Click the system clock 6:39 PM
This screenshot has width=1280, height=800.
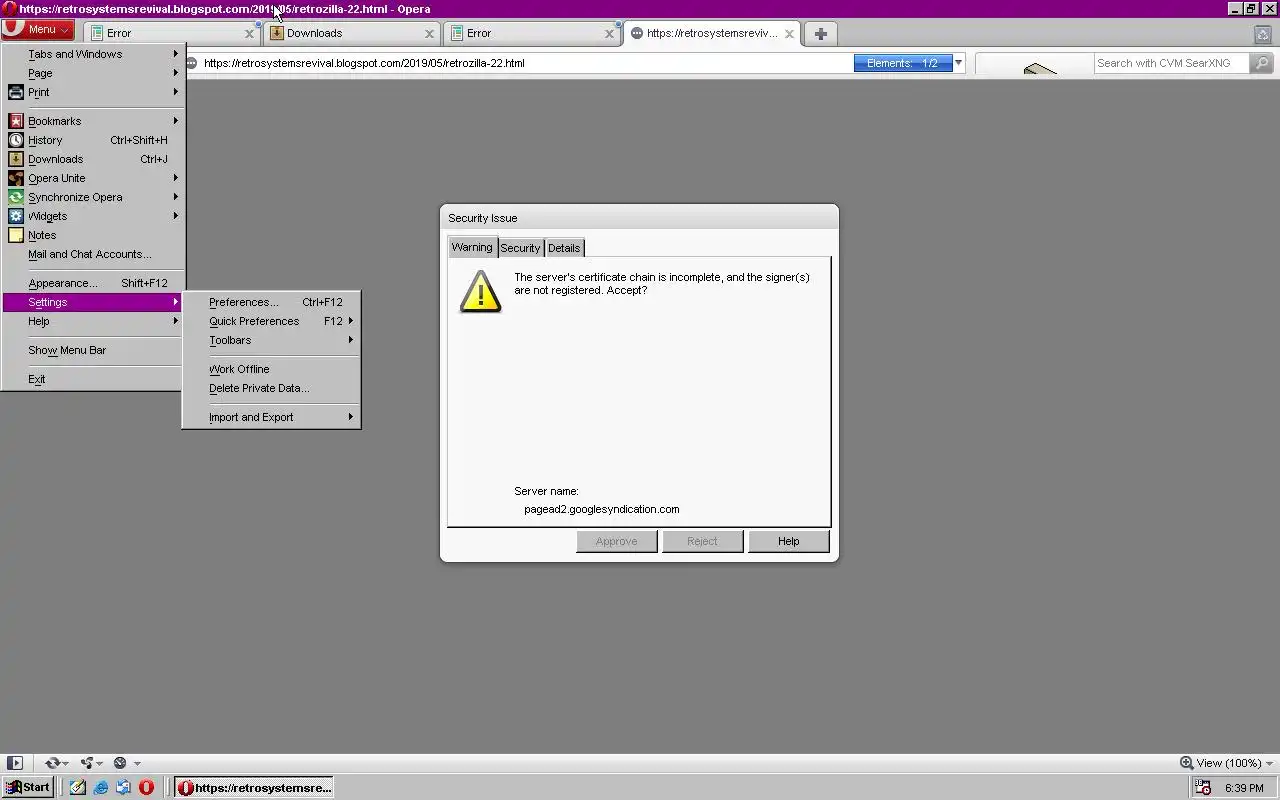click(x=1244, y=788)
